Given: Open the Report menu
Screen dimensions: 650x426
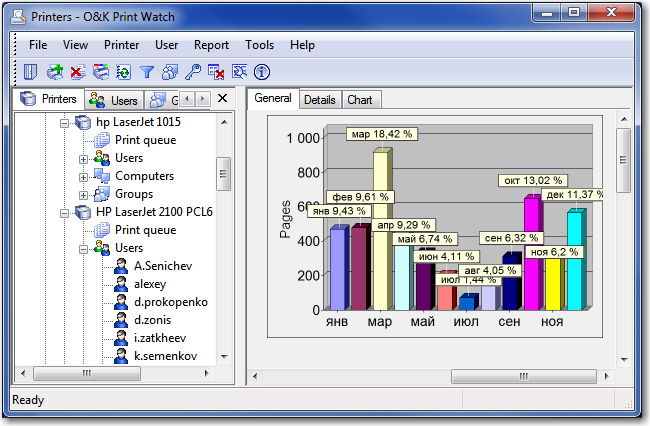Looking at the screenshot, I should [211, 45].
